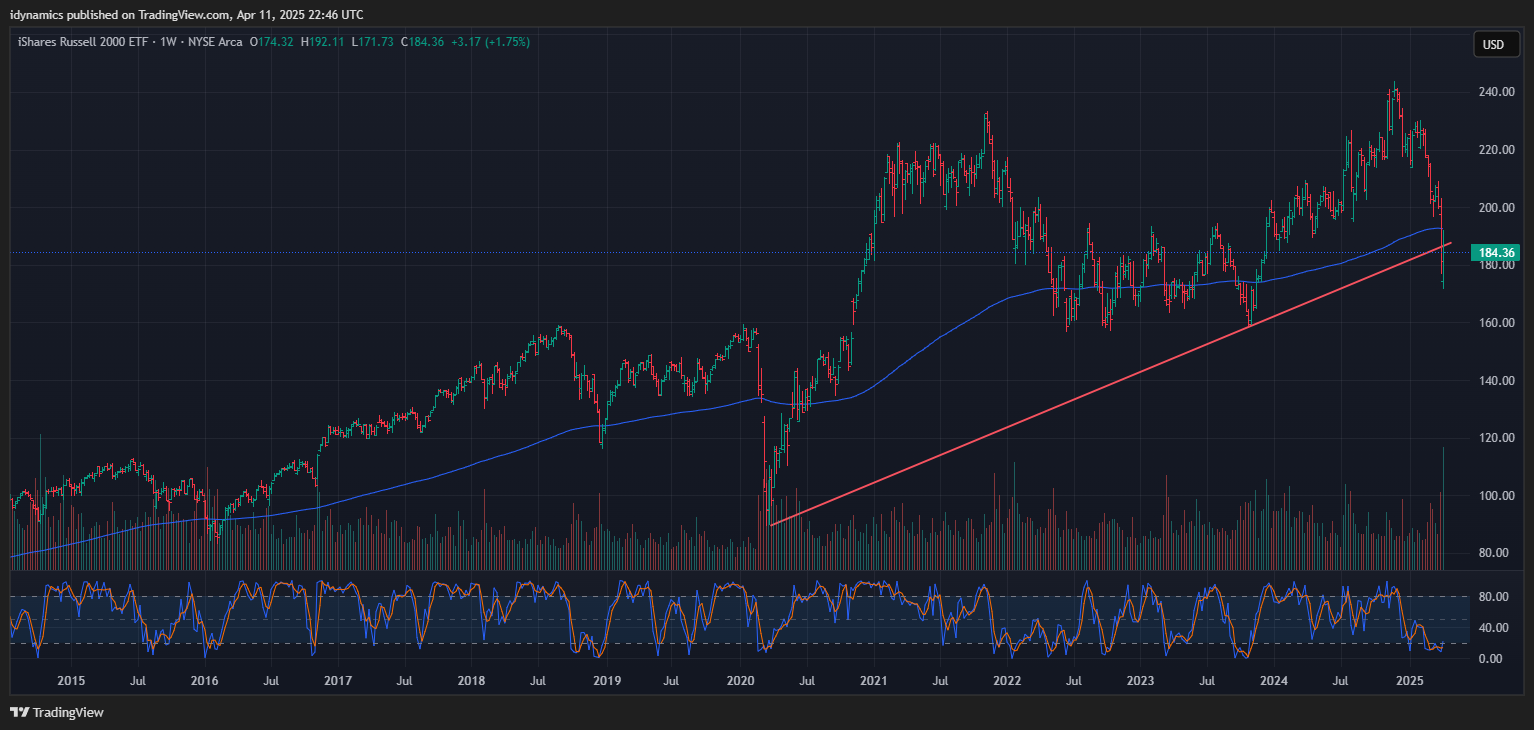Click the 2022 label on time axis
This screenshot has width=1534, height=730.
point(1007,681)
